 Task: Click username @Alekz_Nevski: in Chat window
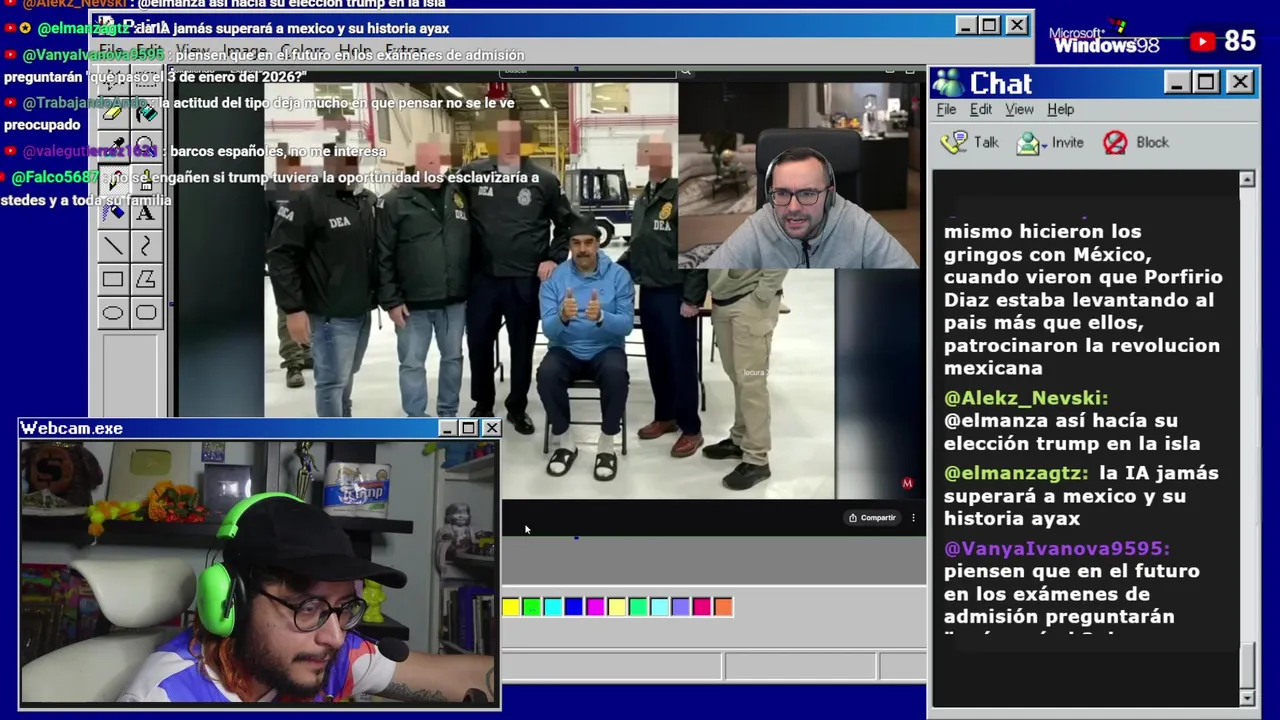pyautogui.click(x=1026, y=398)
